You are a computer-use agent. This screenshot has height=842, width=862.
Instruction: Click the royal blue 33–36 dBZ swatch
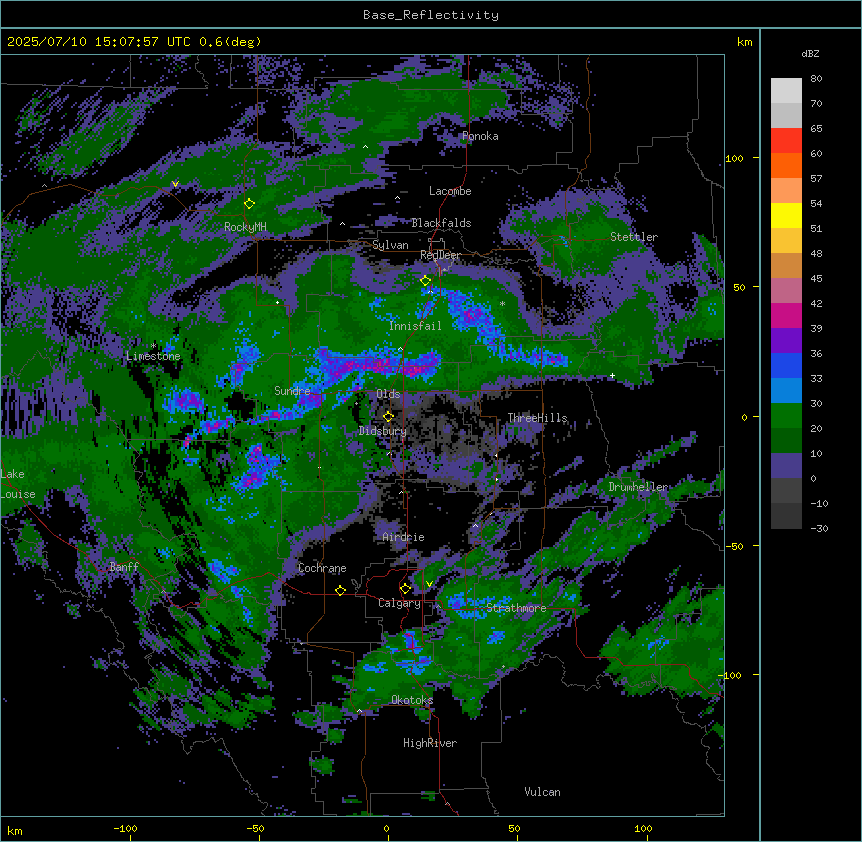[x=786, y=365]
